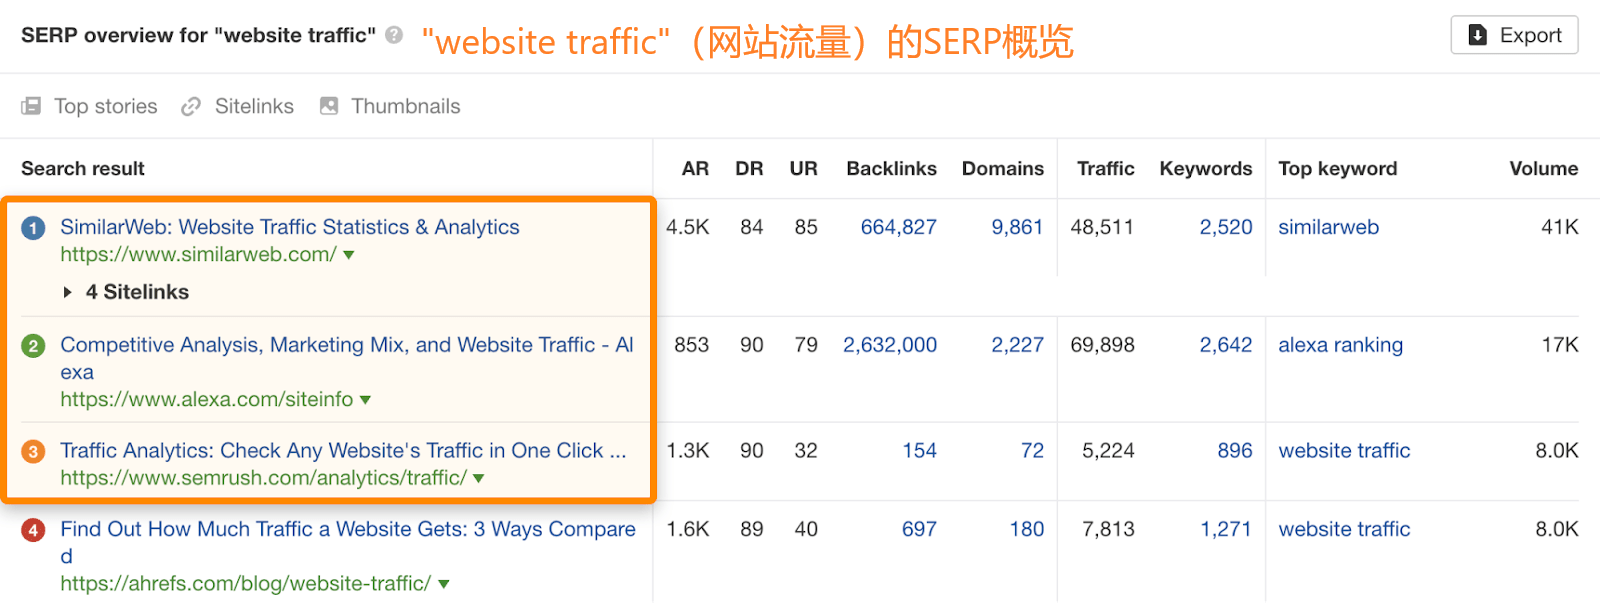The width and height of the screenshot is (1600, 603).
Task: Open dropdown next to alexa.com/siteinfo URL
Action: [x=365, y=400]
